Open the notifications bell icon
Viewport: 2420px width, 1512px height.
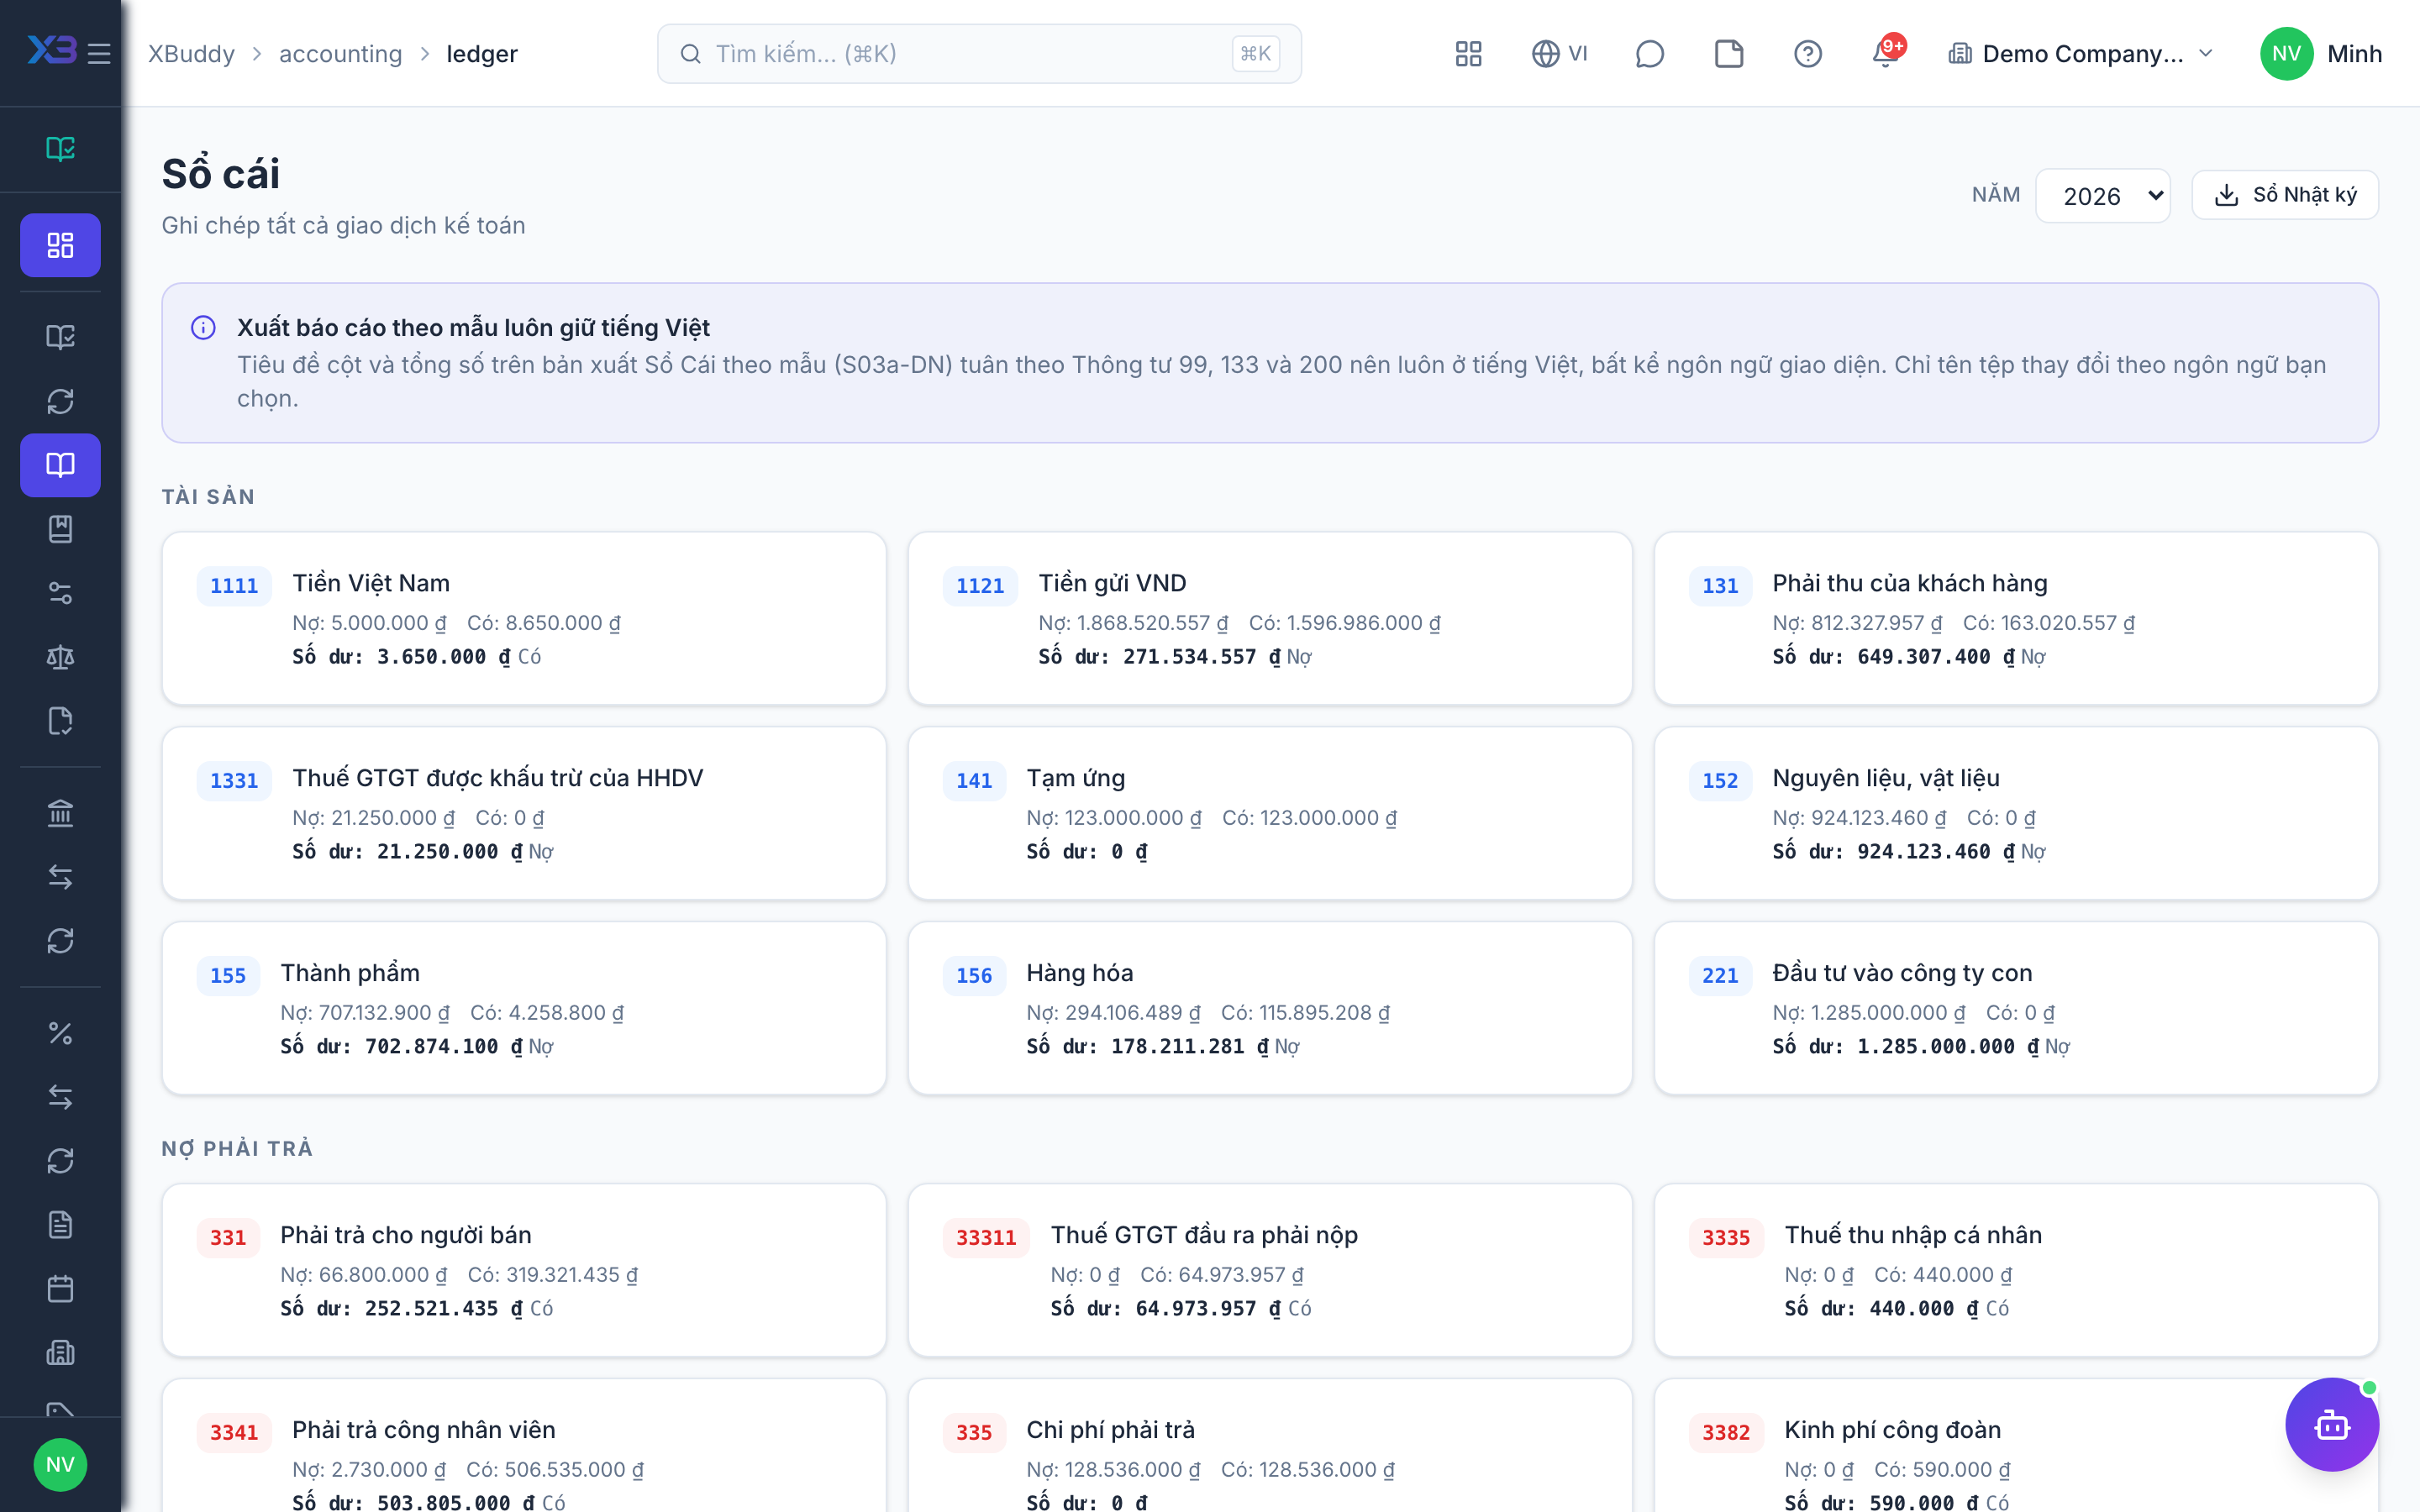(1886, 53)
